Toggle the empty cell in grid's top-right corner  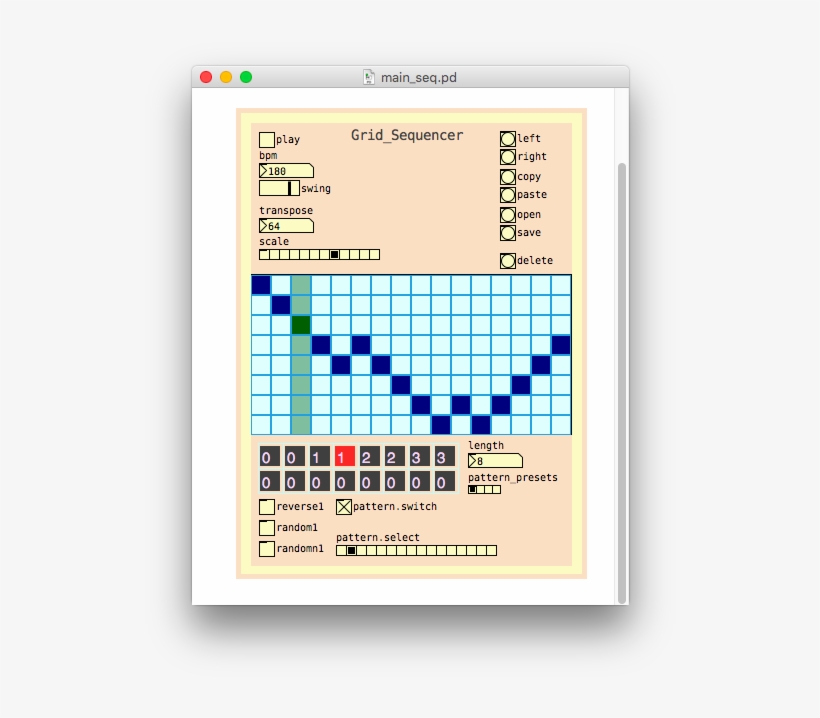(561, 285)
